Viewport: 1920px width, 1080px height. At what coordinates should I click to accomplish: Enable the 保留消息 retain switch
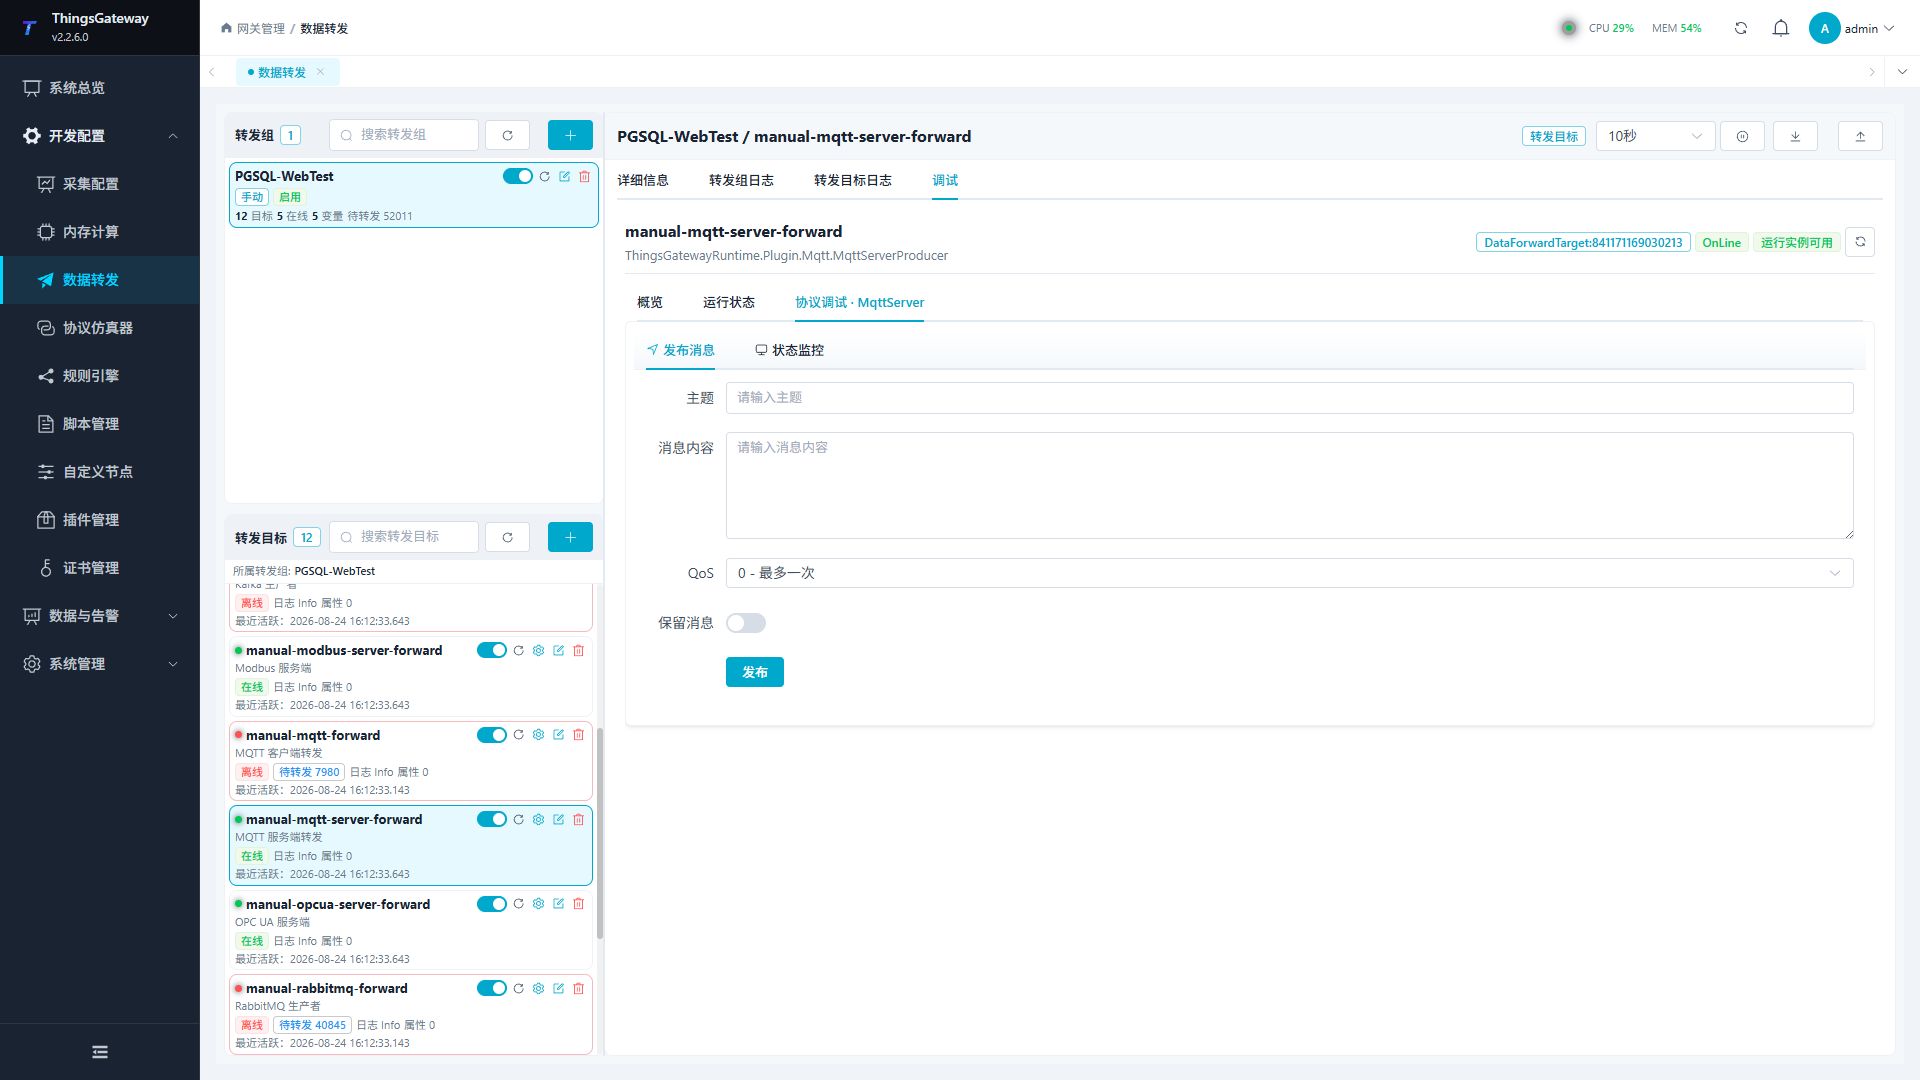pyautogui.click(x=746, y=623)
